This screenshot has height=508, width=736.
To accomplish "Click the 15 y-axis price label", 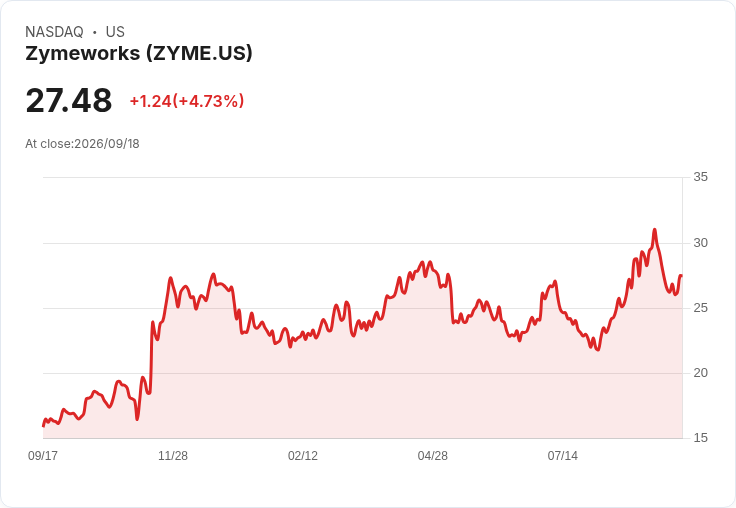I will tap(700, 438).
